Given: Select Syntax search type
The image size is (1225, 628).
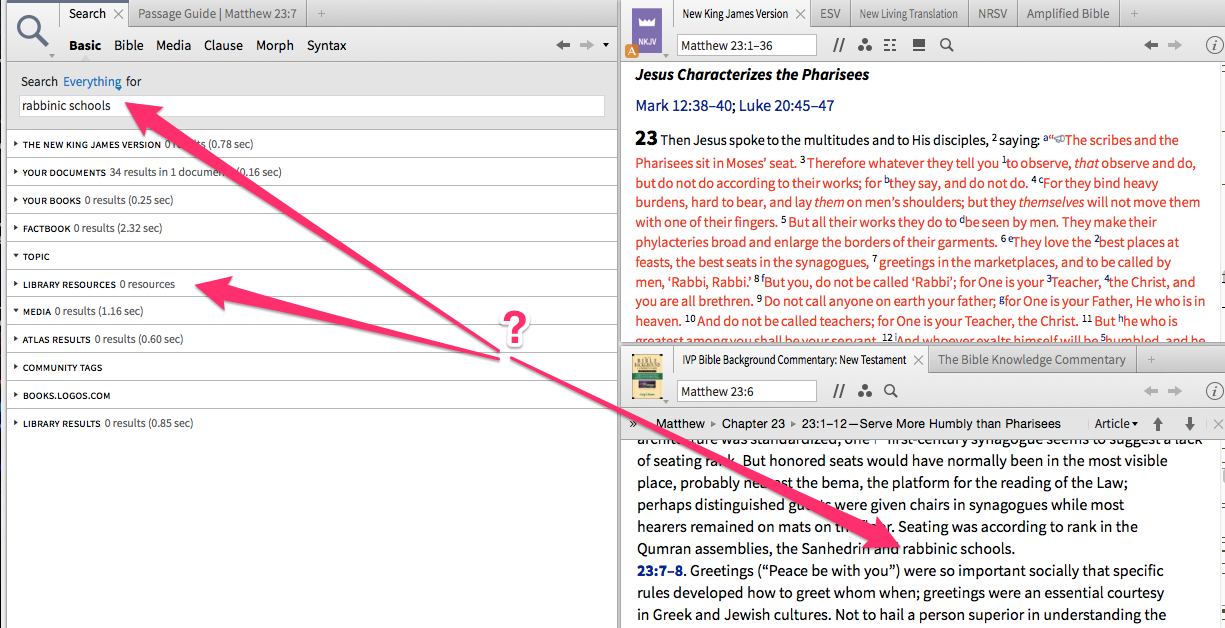Looking at the screenshot, I should (x=327, y=45).
